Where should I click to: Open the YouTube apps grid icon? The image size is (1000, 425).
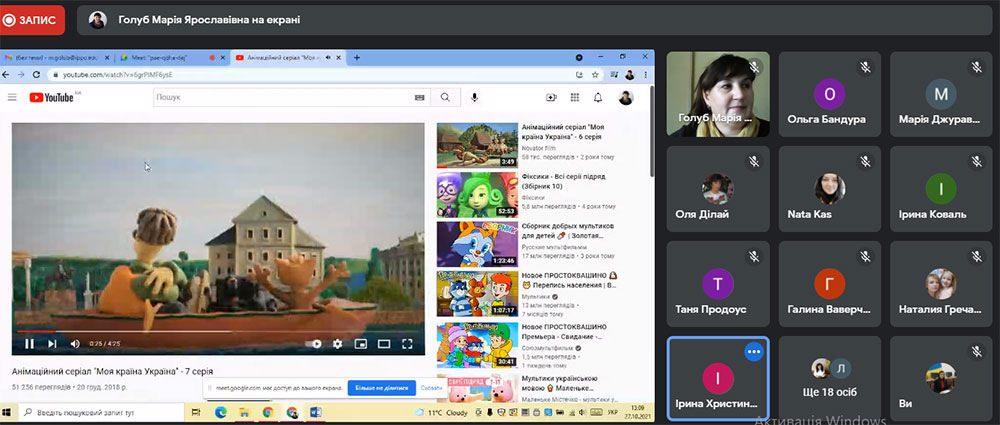click(x=575, y=98)
